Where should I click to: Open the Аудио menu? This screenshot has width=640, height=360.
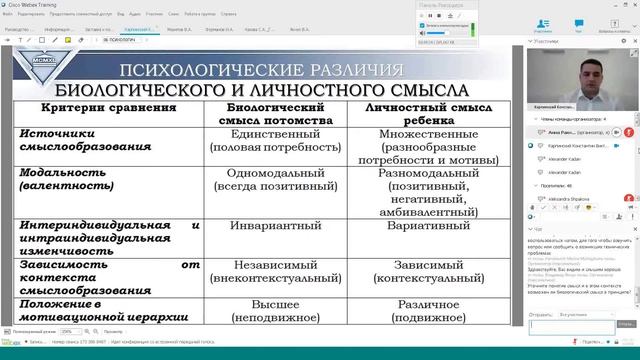tap(135, 14)
